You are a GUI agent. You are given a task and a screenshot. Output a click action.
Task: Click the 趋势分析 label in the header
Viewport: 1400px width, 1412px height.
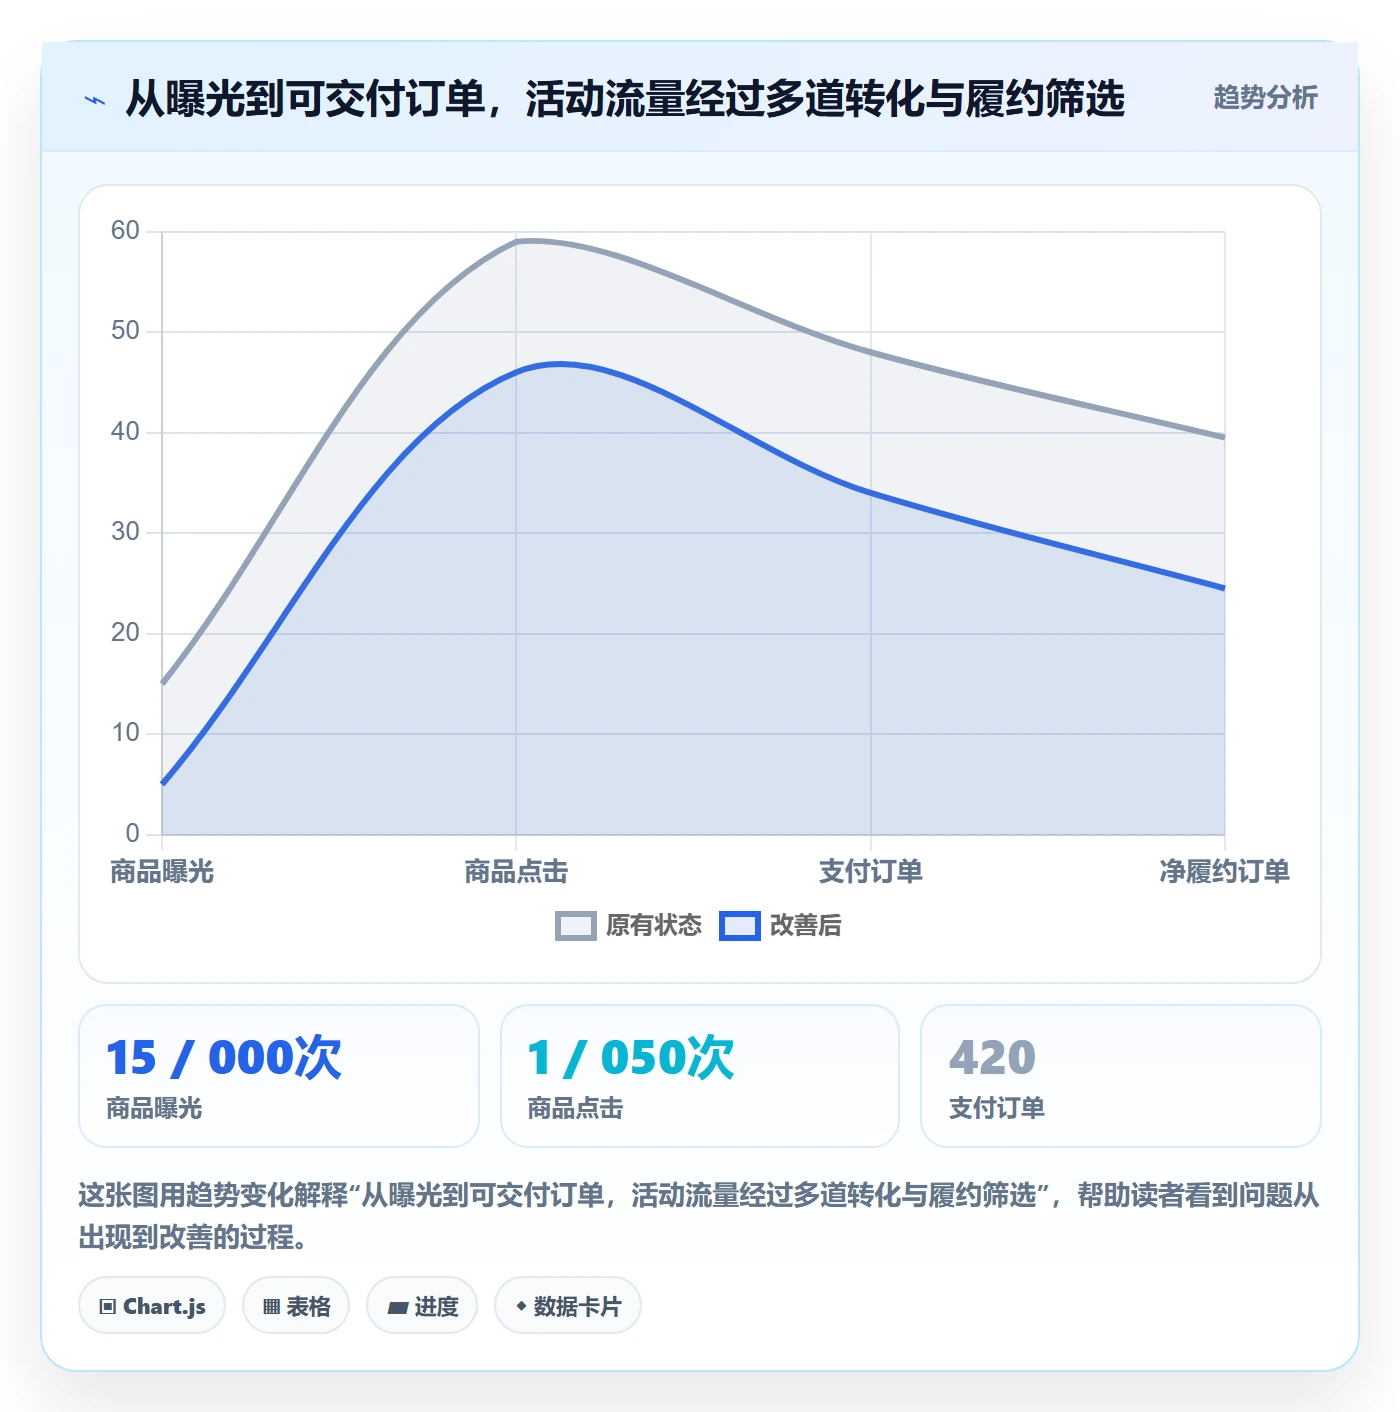(x=1265, y=97)
